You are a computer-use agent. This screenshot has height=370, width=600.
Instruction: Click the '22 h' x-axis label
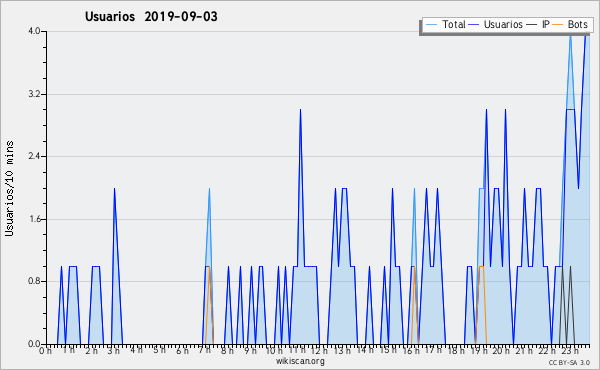click(x=547, y=350)
